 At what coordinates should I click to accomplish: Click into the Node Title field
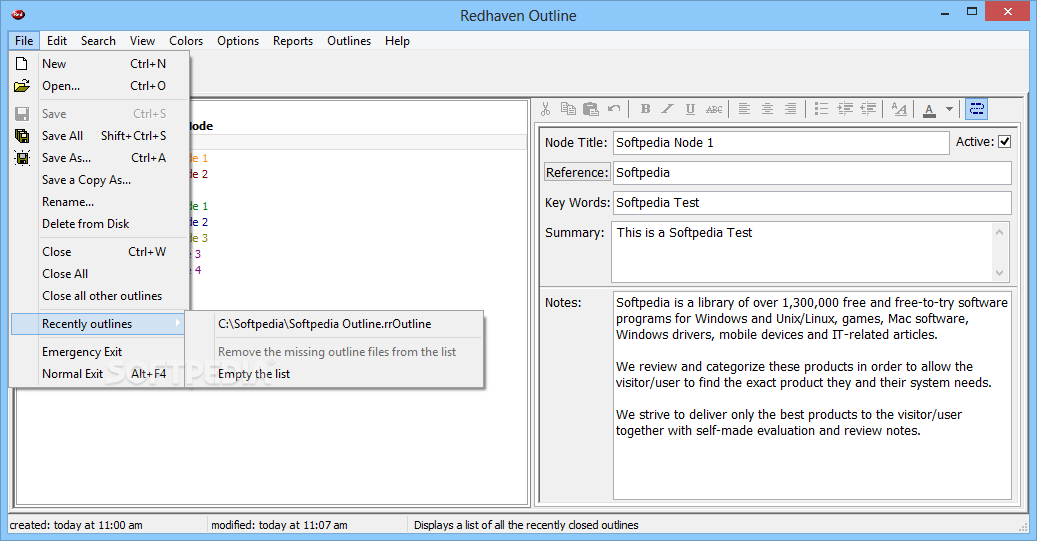[x=781, y=143]
